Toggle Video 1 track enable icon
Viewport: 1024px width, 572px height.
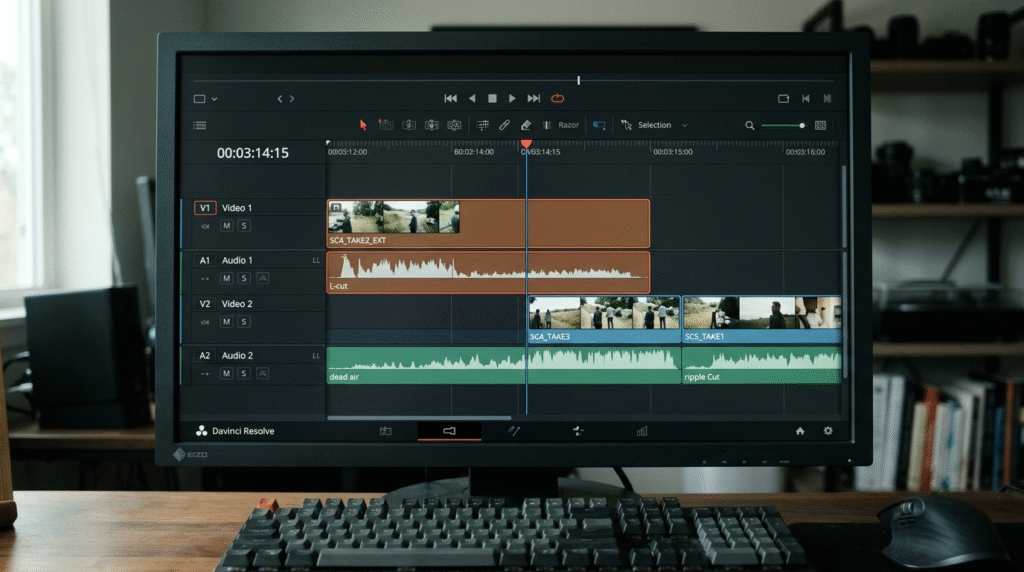click(x=205, y=226)
